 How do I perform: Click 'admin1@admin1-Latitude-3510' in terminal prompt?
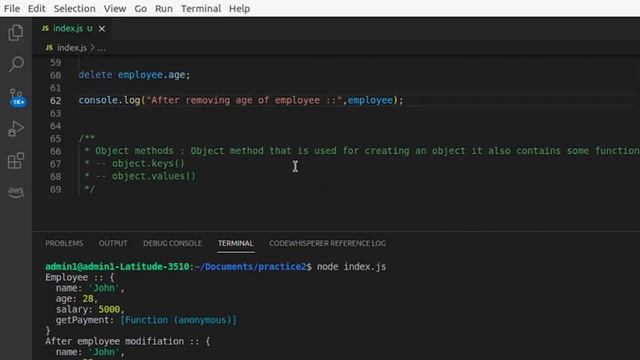117,267
